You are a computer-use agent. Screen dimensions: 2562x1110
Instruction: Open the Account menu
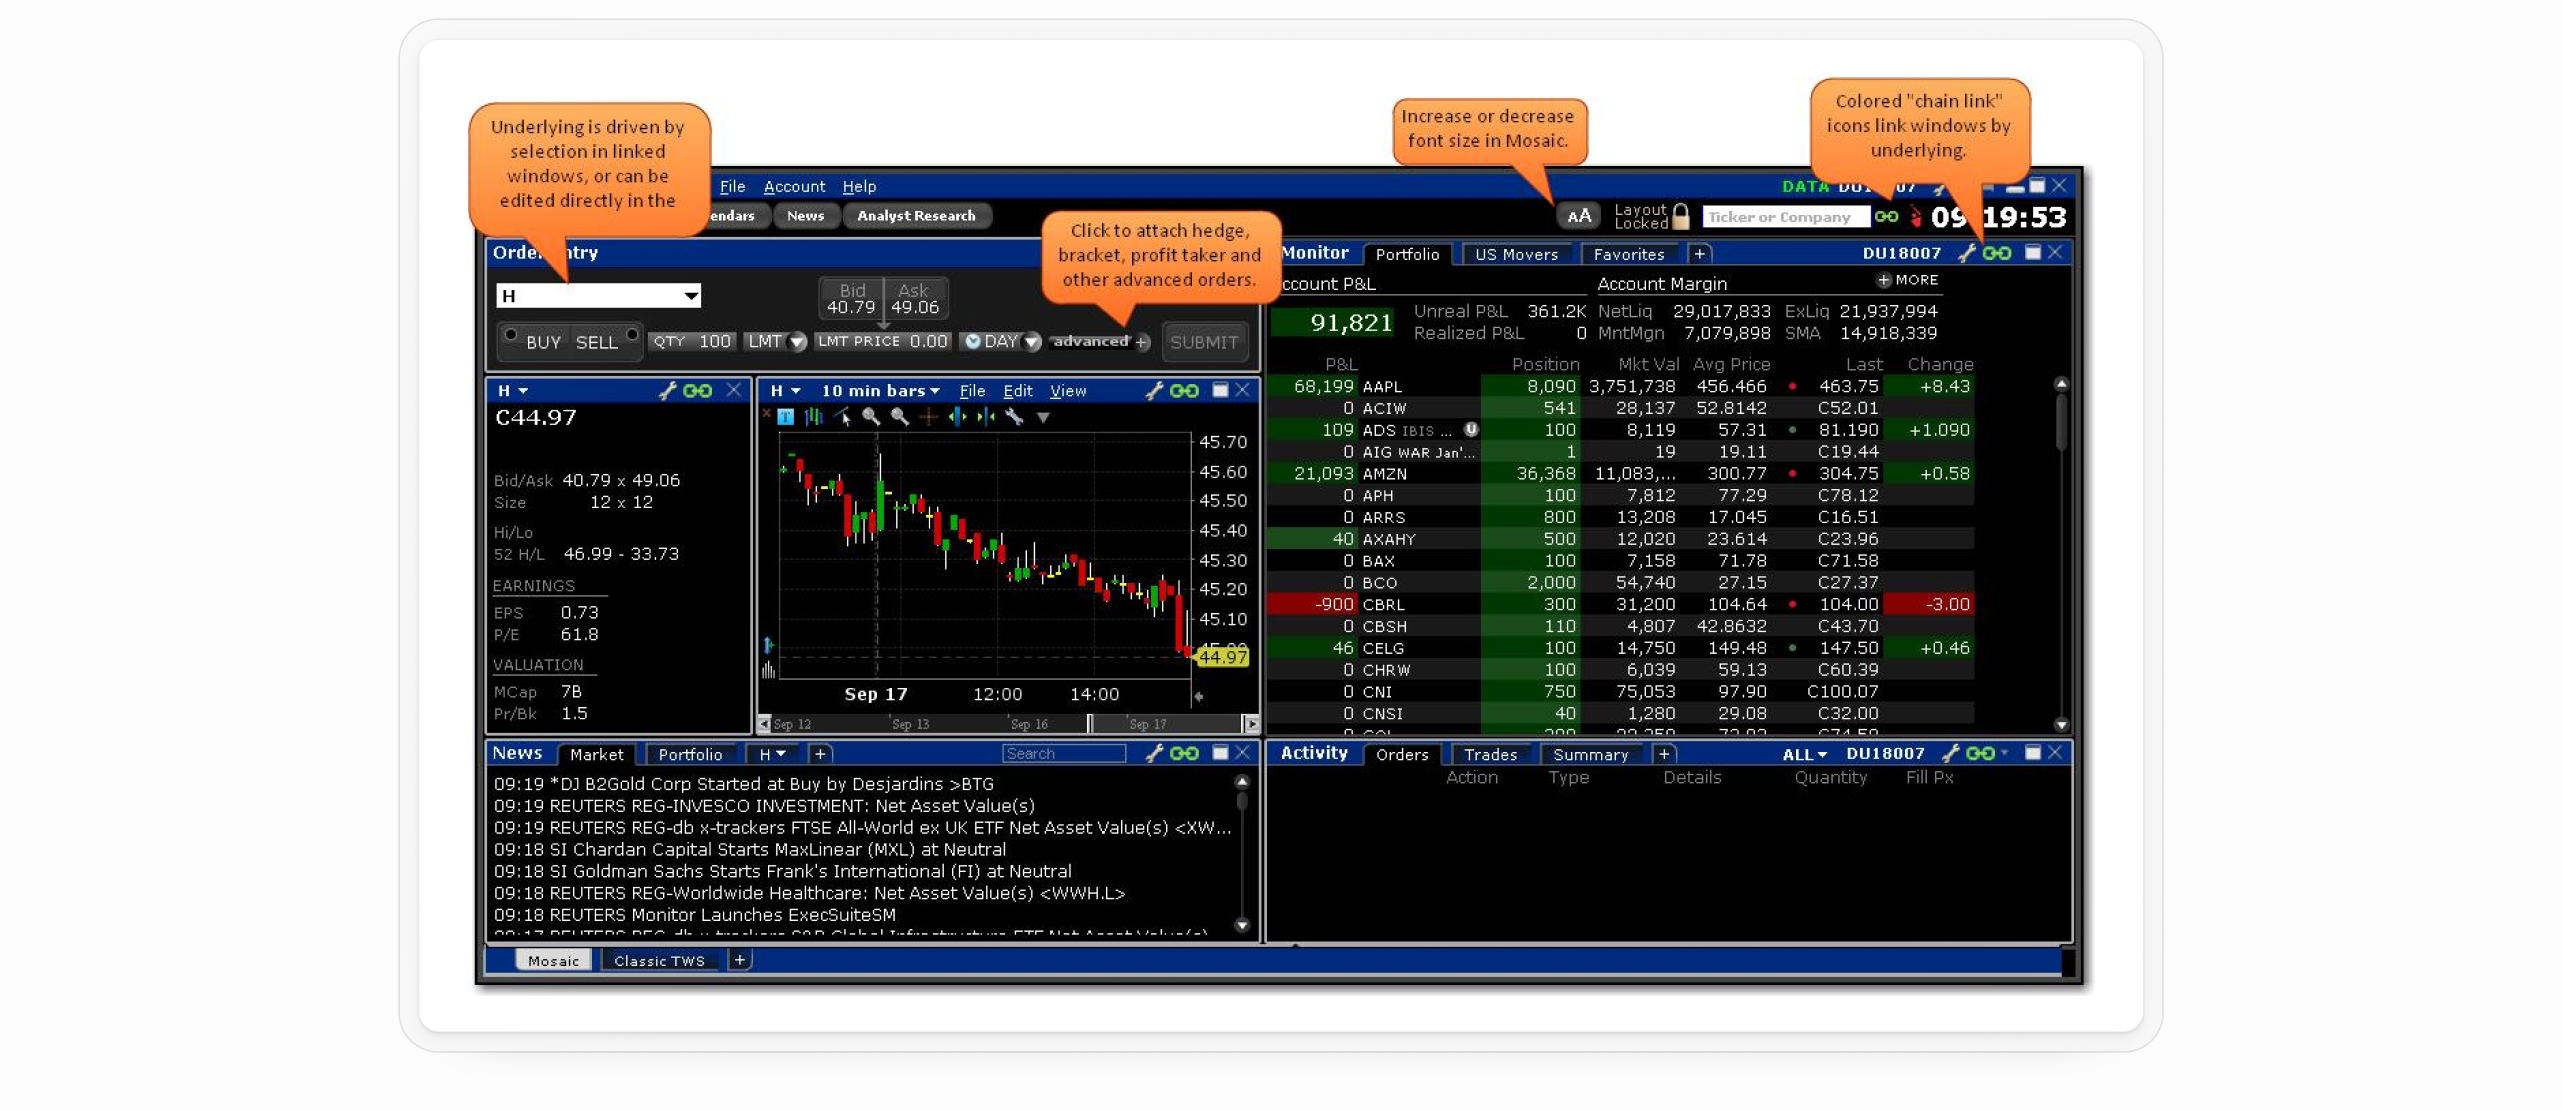pos(794,187)
